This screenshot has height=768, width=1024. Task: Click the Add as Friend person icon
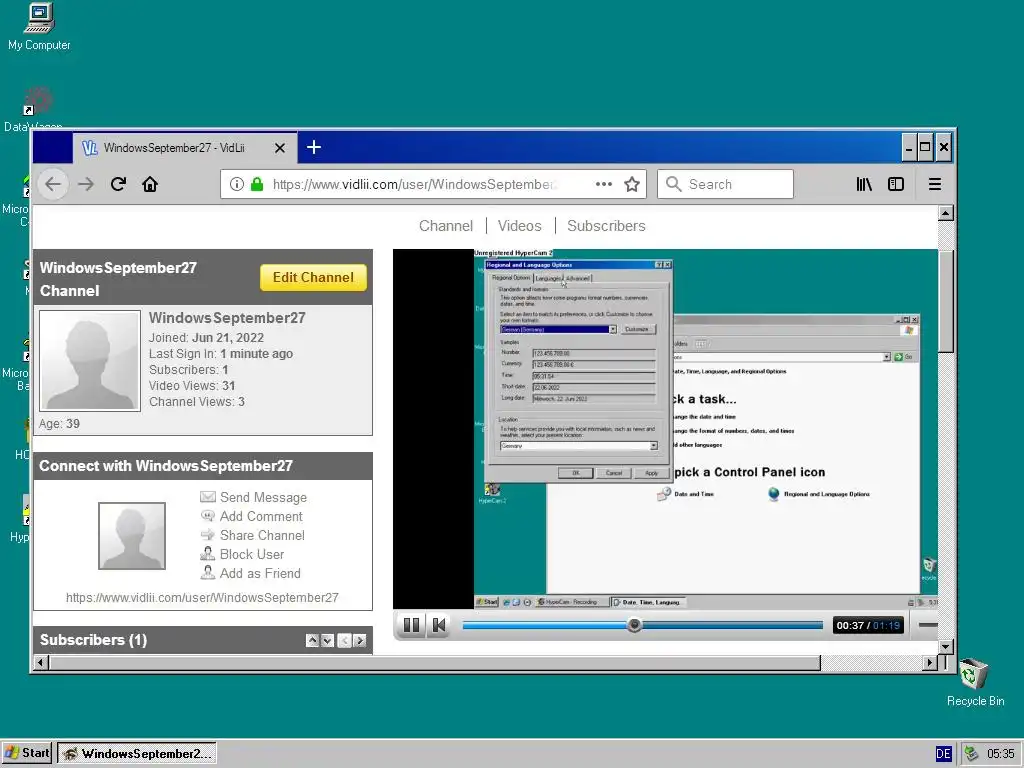(208, 573)
